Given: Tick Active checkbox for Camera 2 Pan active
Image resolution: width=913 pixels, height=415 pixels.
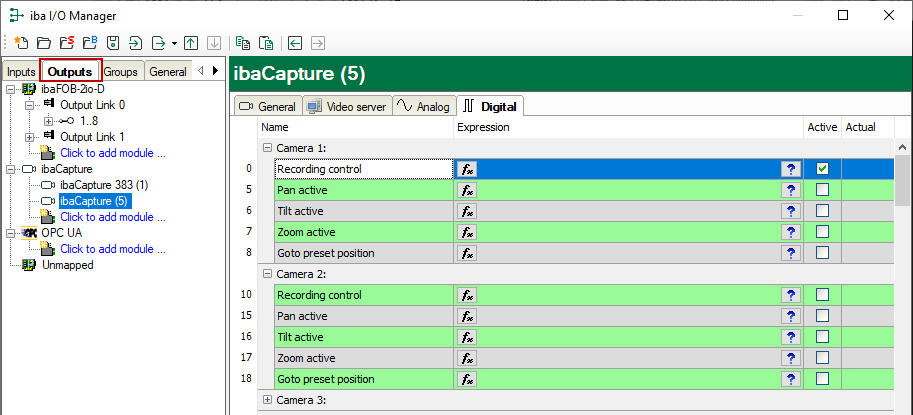Looking at the screenshot, I should pos(822,316).
